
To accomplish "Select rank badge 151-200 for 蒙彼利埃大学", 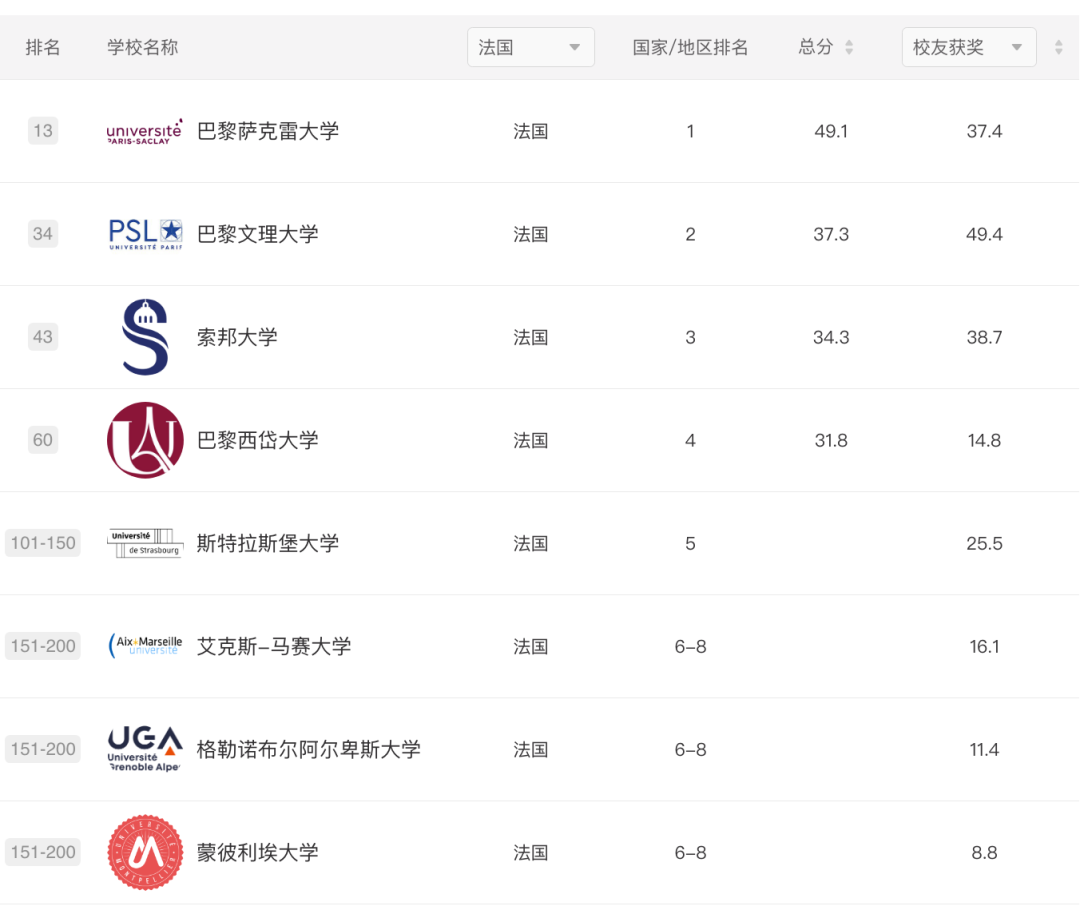I will 43,852.
